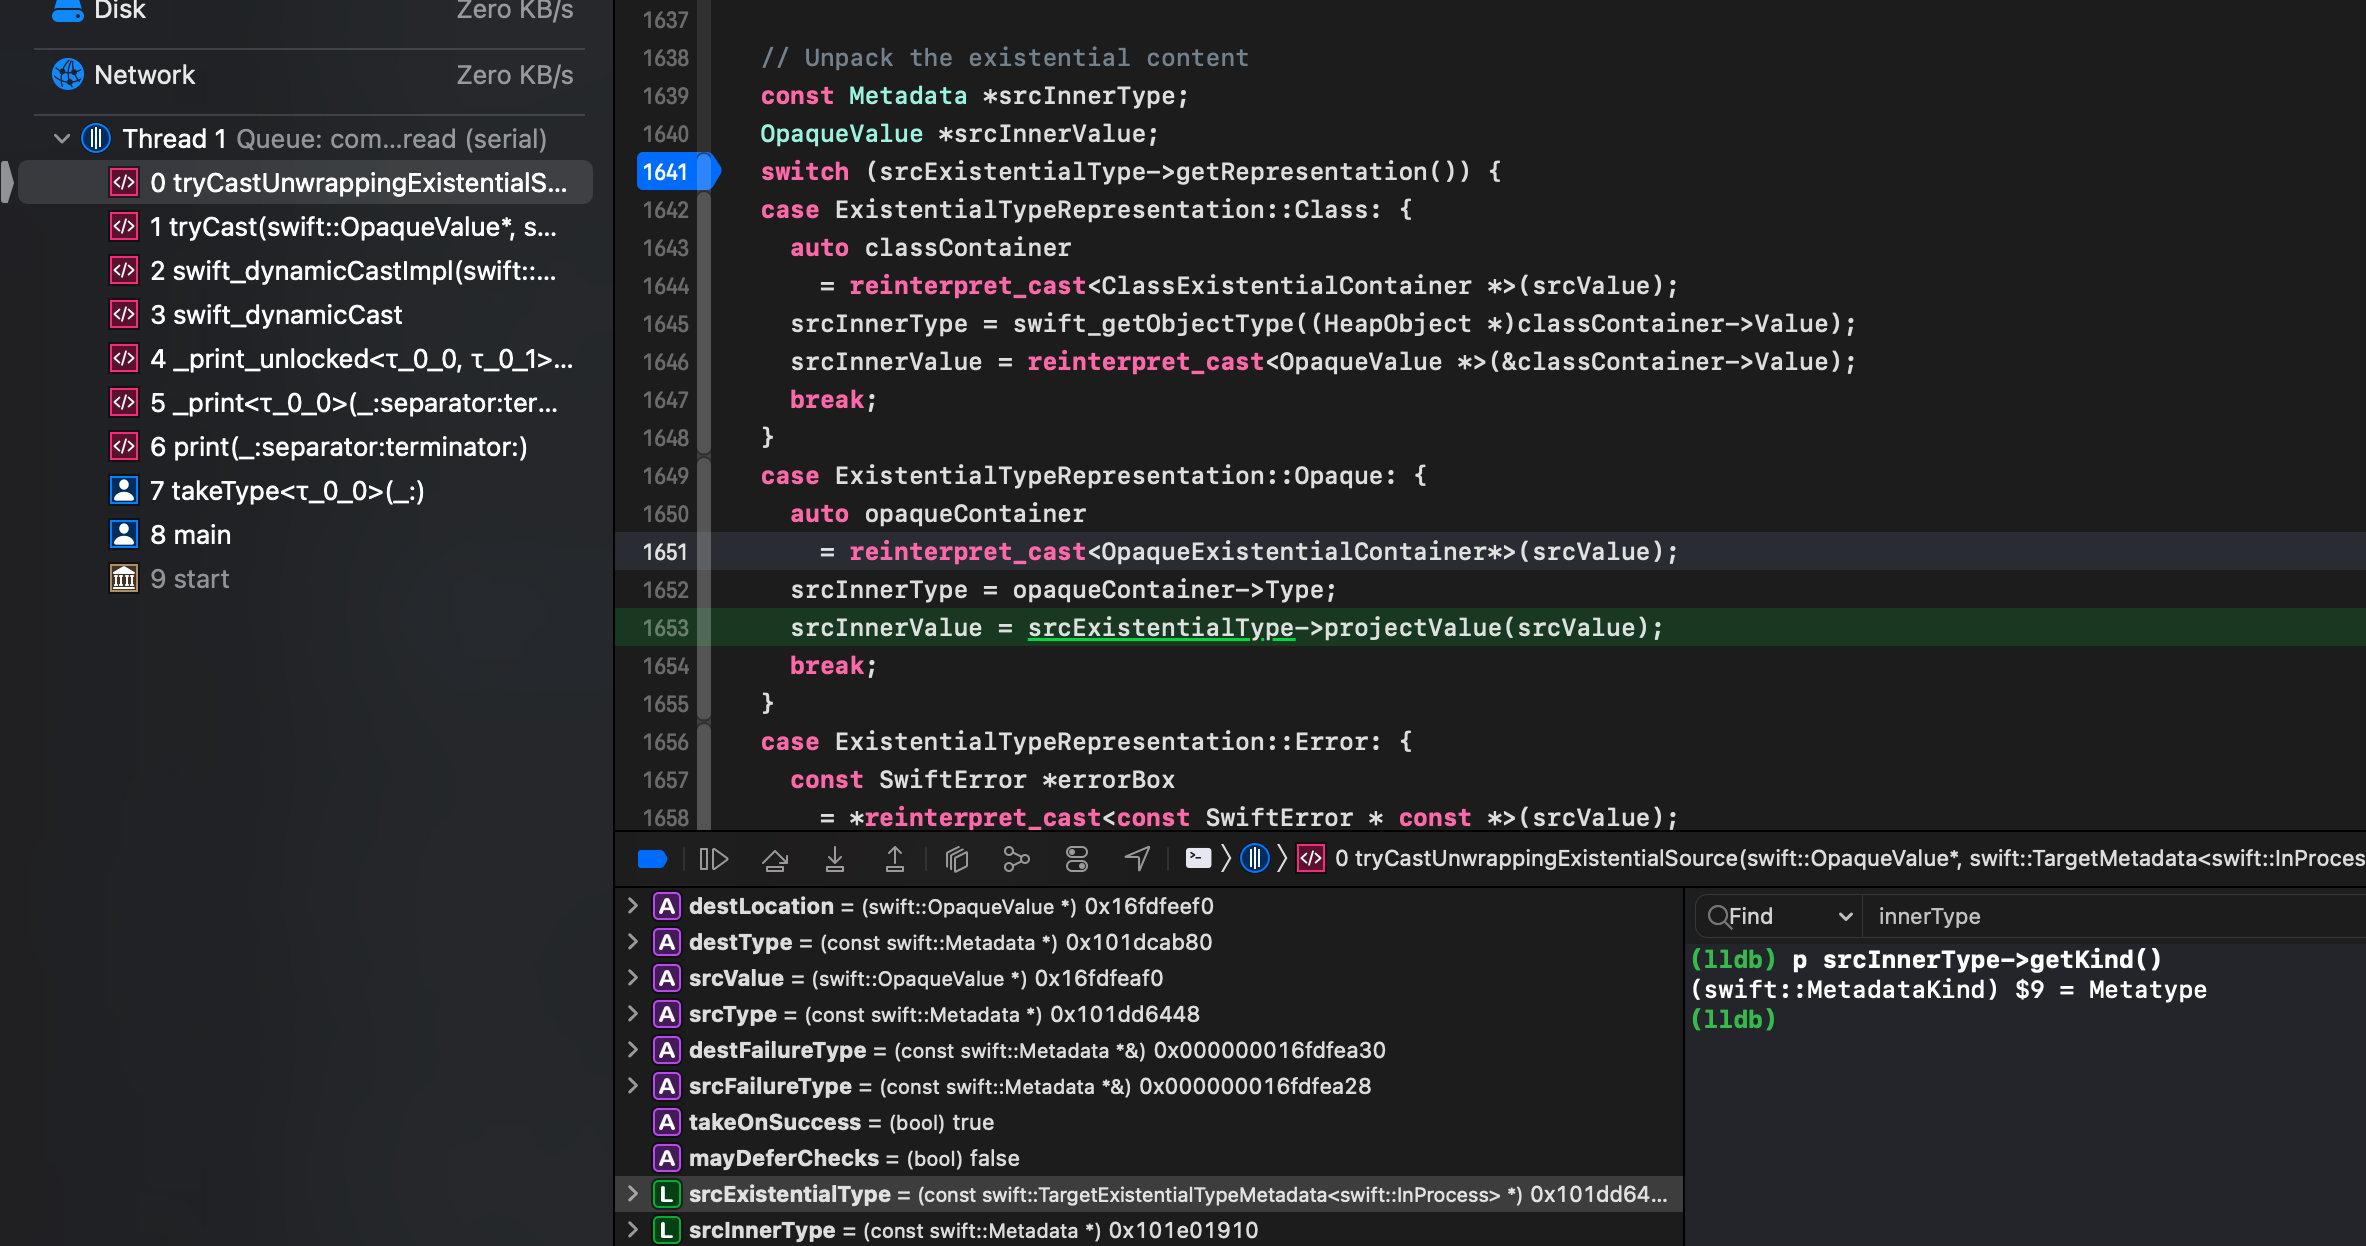Click the swift_getObjectType call on line 1645
The height and width of the screenshot is (1246, 2366).
[x=1154, y=324]
